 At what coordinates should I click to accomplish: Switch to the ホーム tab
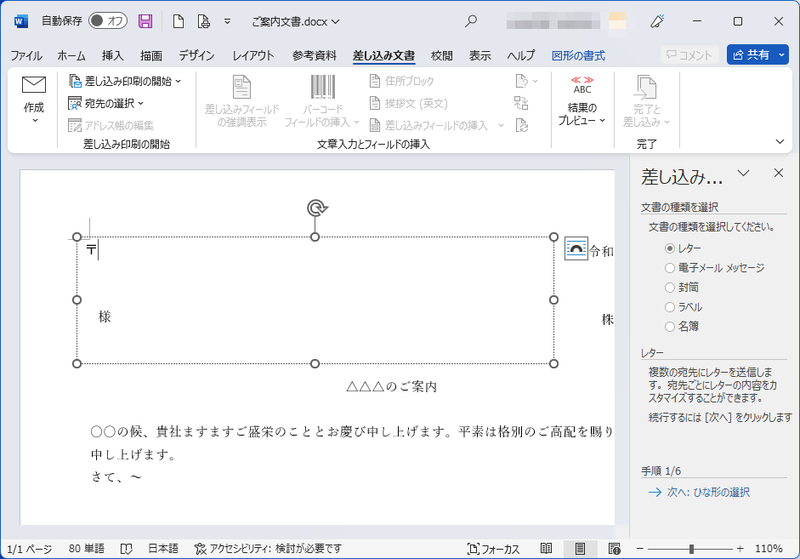point(71,55)
